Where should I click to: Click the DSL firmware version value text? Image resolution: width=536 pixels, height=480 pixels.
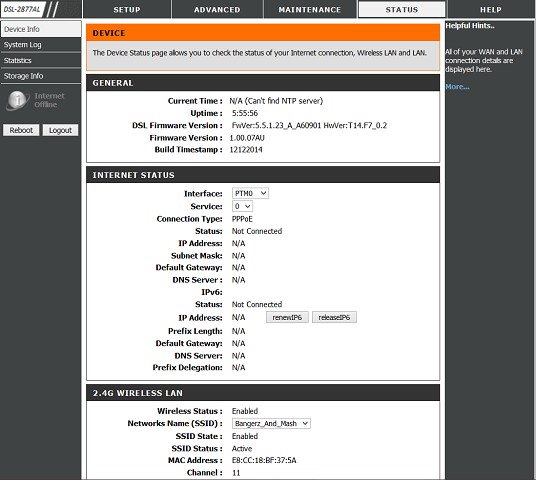point(309,125)
